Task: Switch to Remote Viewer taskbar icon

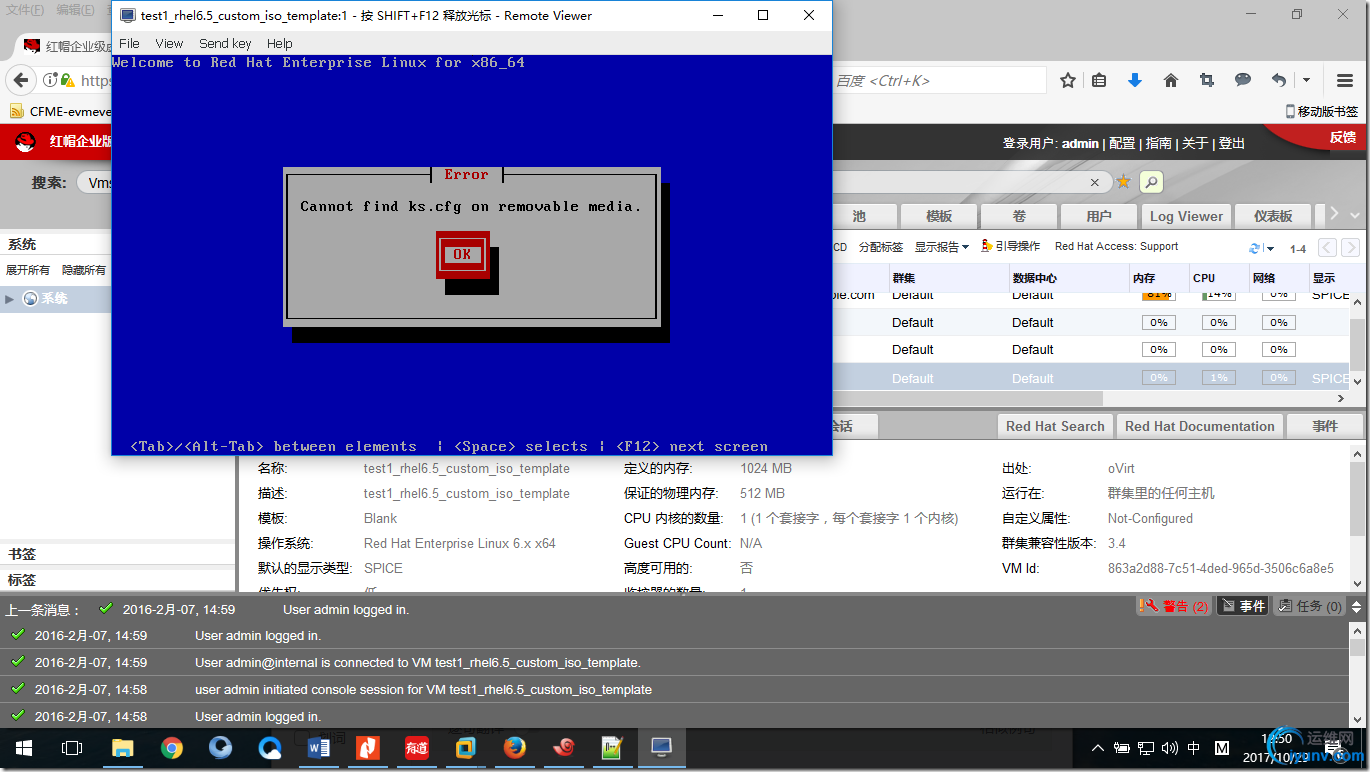Action: click(x=661, y=748)
